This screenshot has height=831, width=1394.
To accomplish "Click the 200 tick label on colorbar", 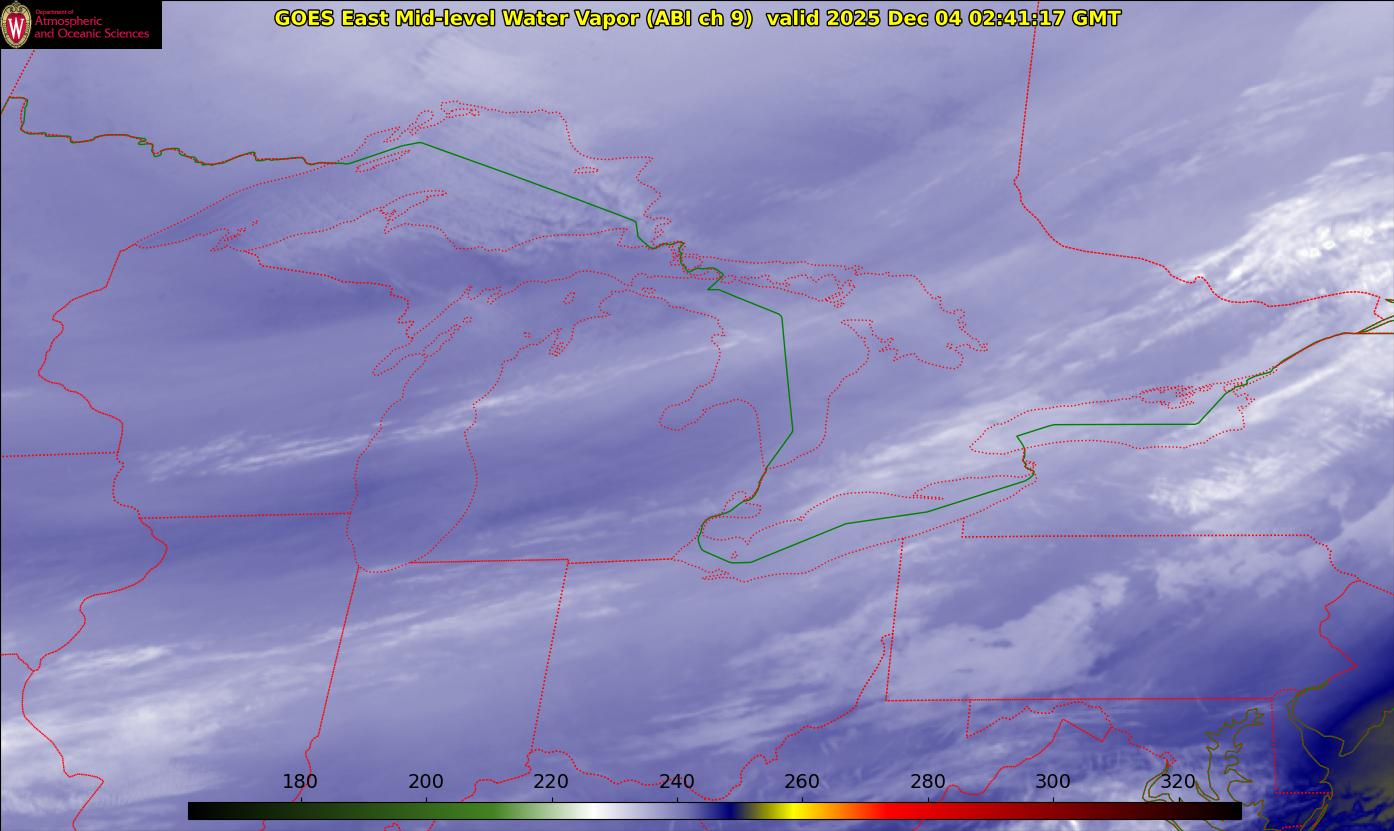I will 426,781.
